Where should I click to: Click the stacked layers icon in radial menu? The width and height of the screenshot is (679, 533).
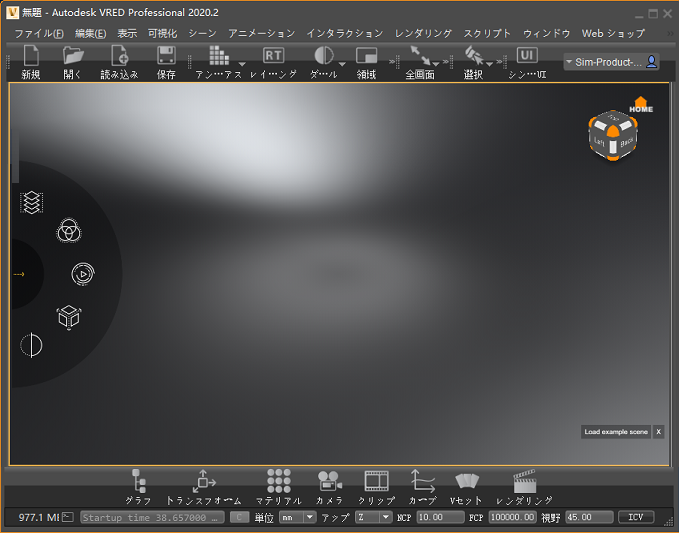tap(32, 202)
